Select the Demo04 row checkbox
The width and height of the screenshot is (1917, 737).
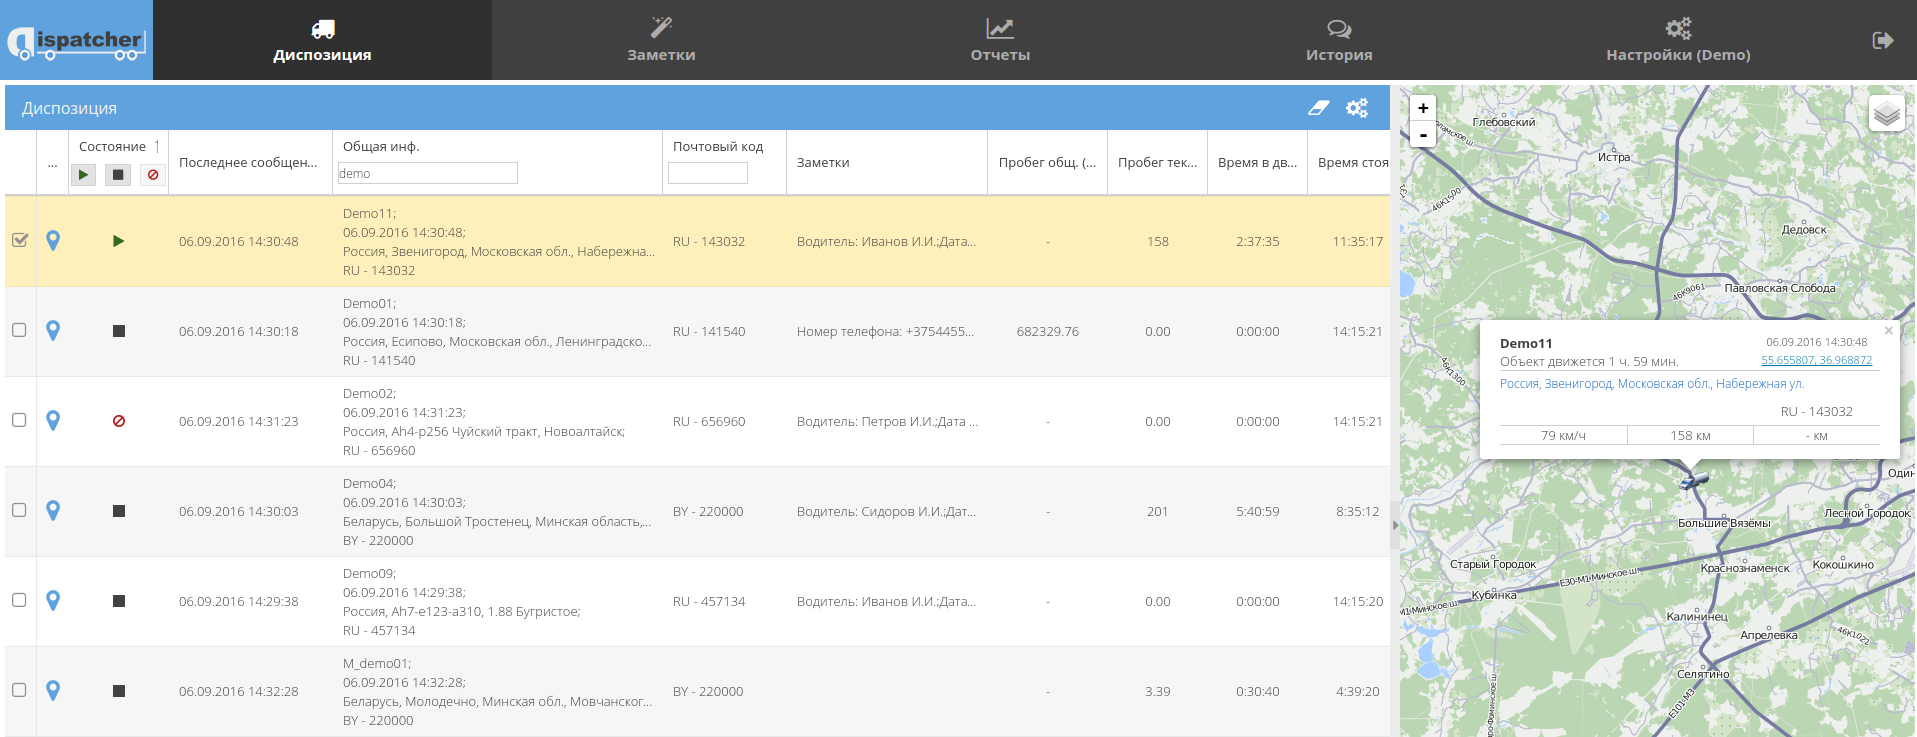point(19,510)
